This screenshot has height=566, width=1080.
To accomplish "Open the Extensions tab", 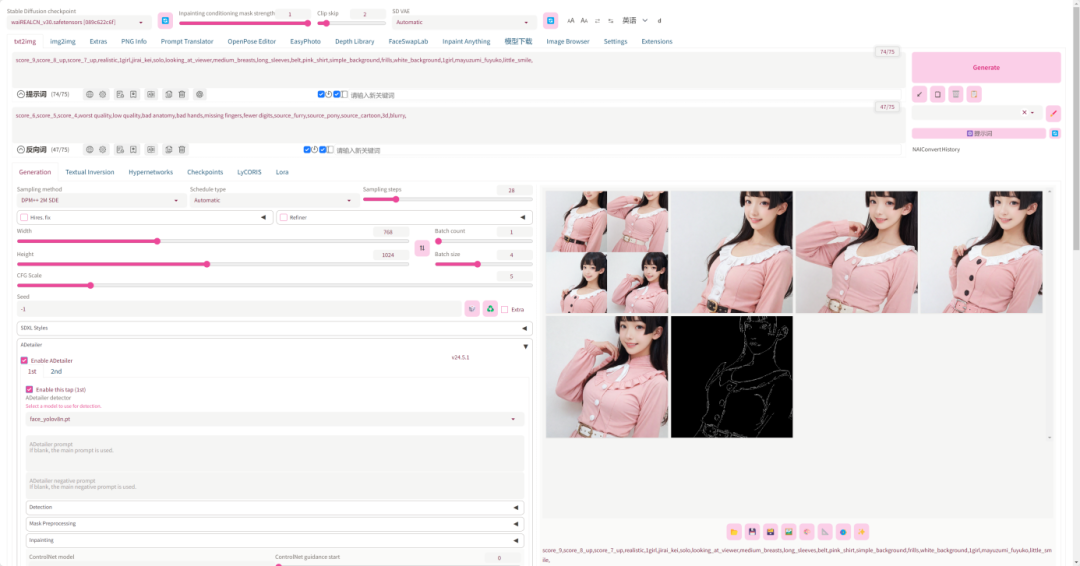I will click(656, 41).
